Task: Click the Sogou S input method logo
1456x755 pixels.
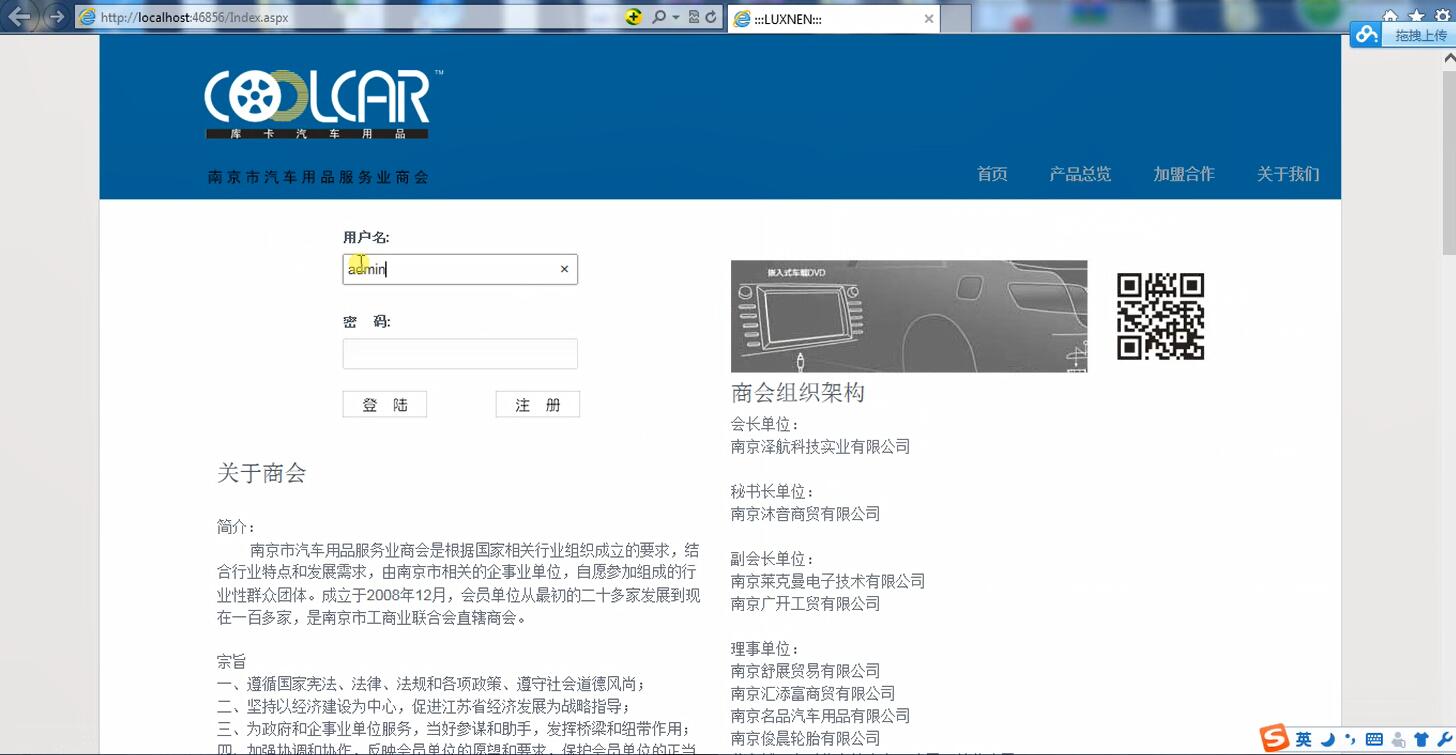Action: tap(1274, 739)
